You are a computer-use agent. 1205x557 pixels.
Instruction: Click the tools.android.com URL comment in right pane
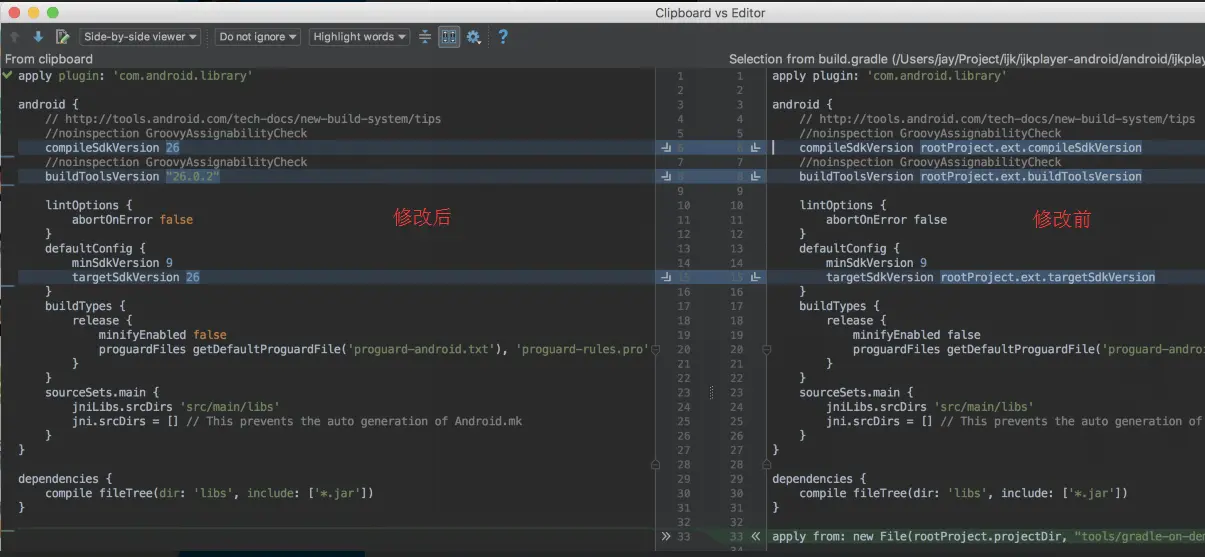click(997, 119)
